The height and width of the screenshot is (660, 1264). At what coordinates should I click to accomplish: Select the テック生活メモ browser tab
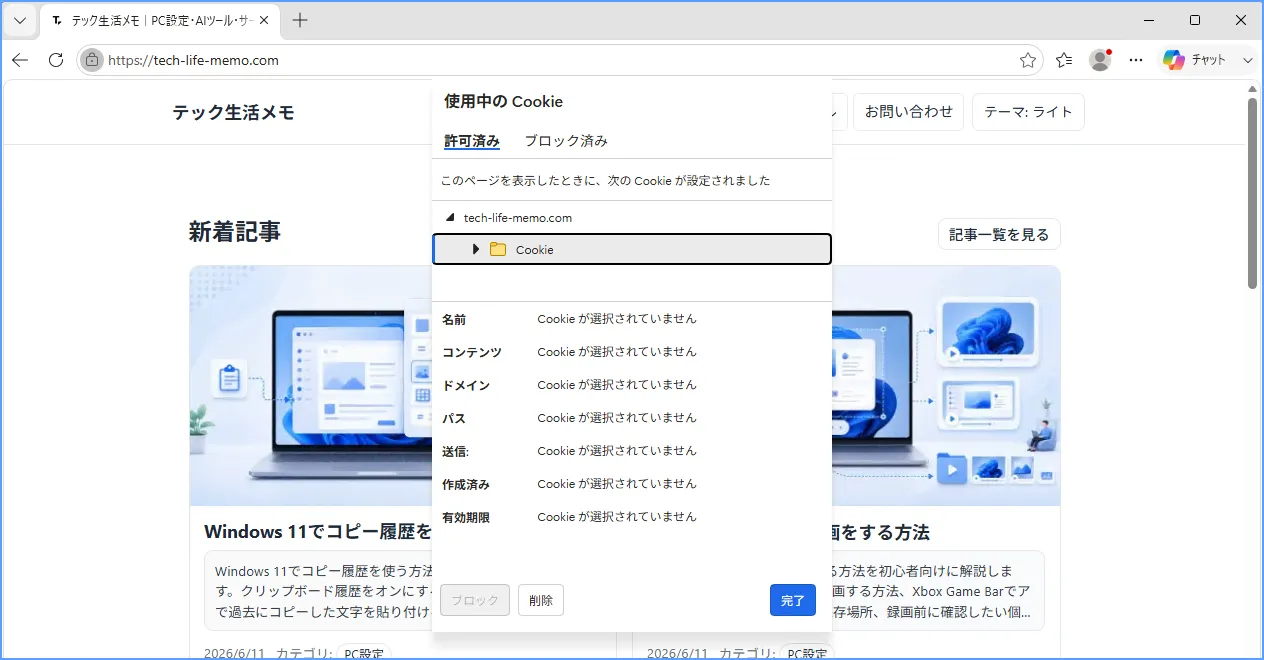pos(161,20)
